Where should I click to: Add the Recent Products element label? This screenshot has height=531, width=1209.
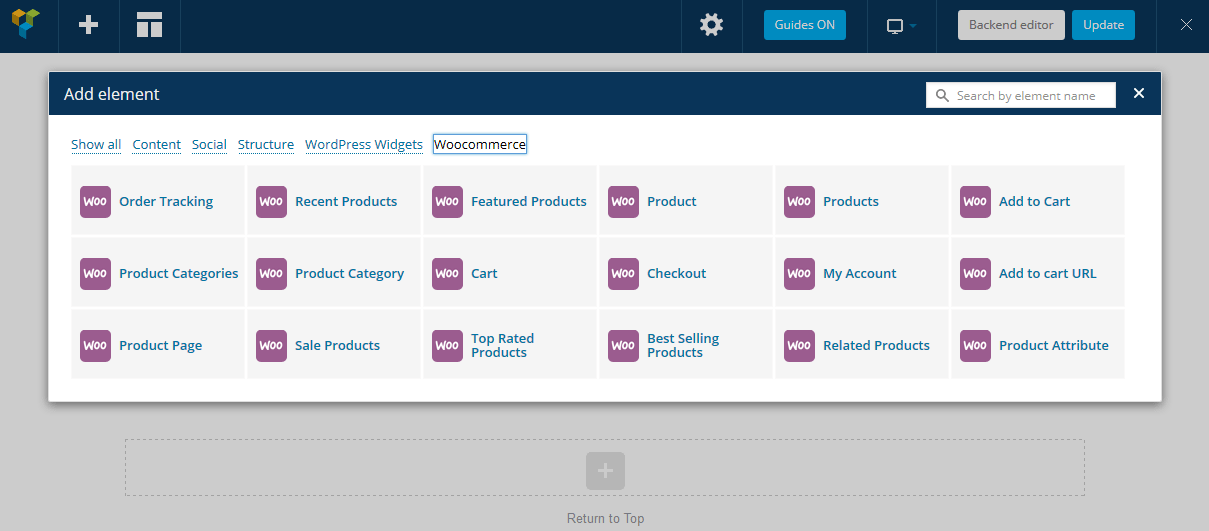(x=346, y=201)
